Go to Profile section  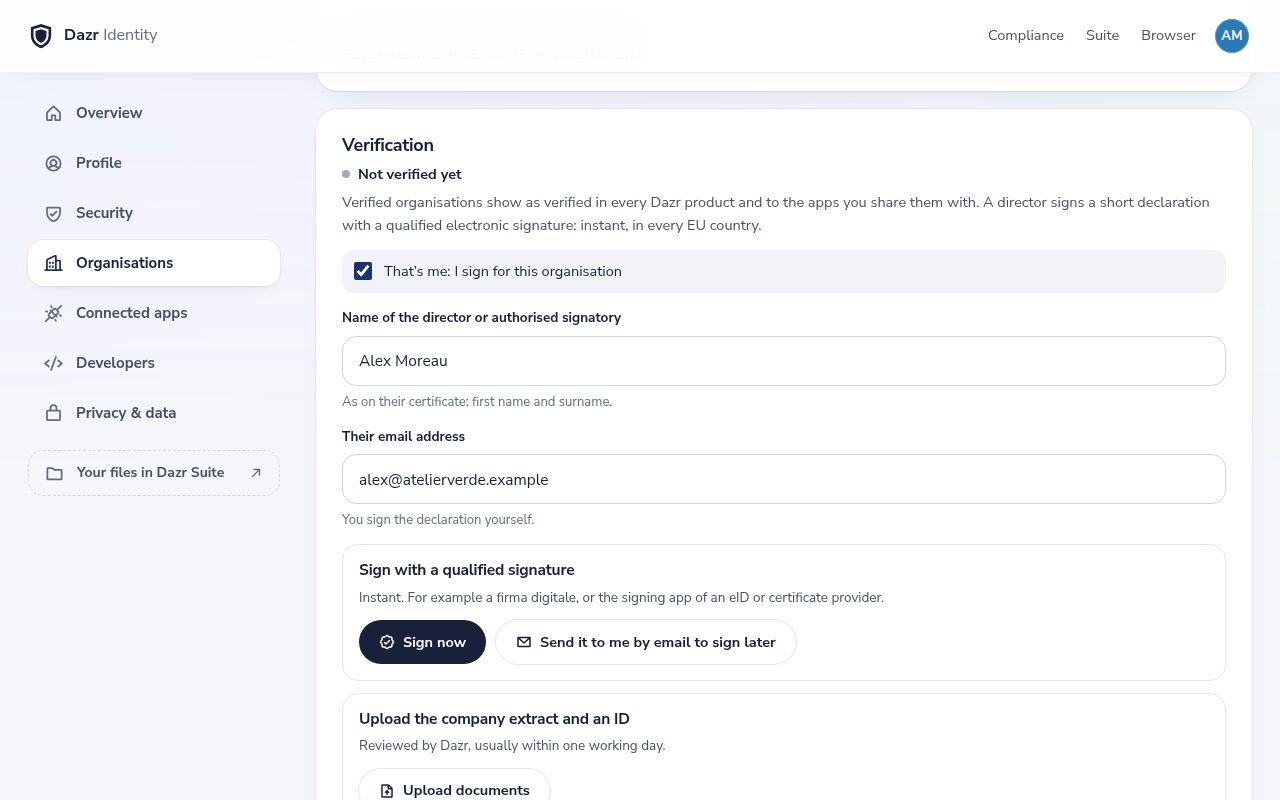[154, 163]
